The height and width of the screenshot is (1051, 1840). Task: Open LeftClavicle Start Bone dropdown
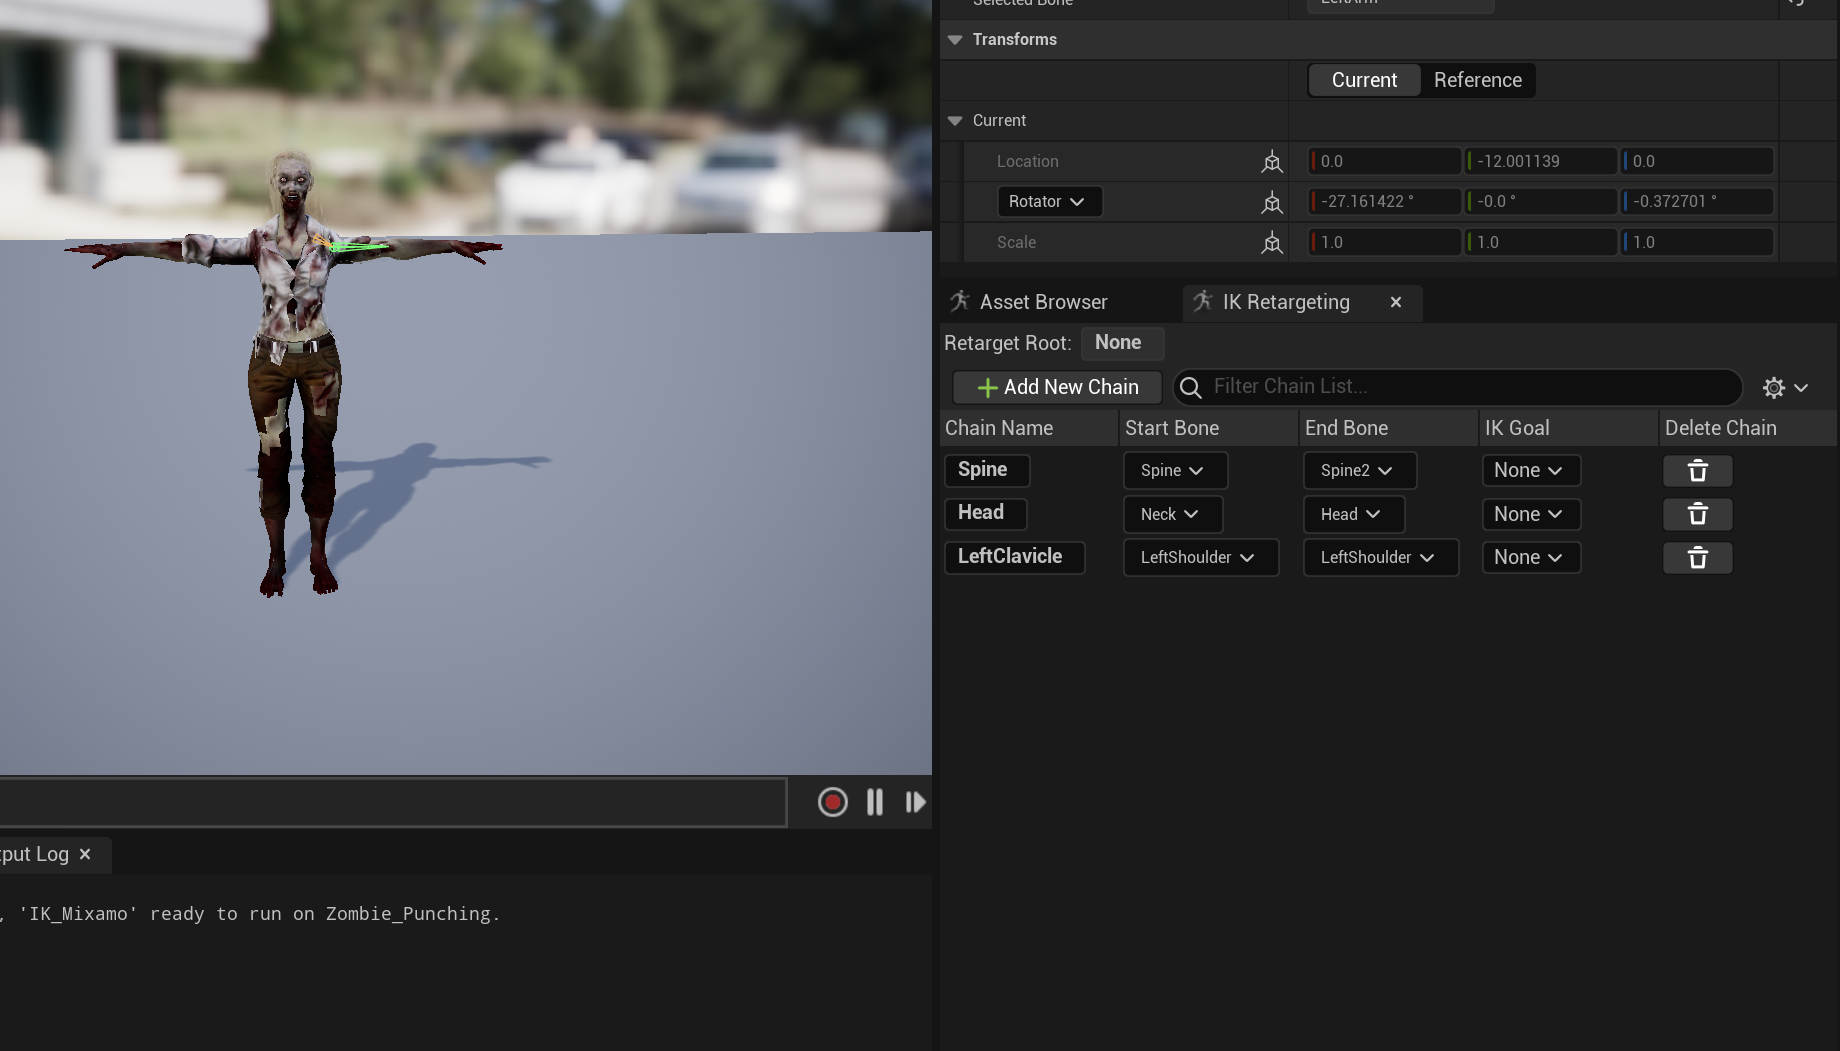1201,557
